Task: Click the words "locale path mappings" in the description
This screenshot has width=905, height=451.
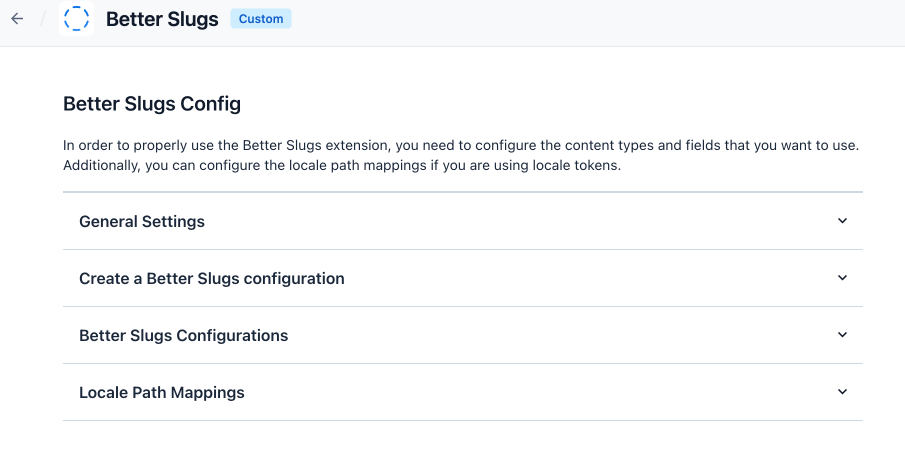Action: [x=331, y=165]
